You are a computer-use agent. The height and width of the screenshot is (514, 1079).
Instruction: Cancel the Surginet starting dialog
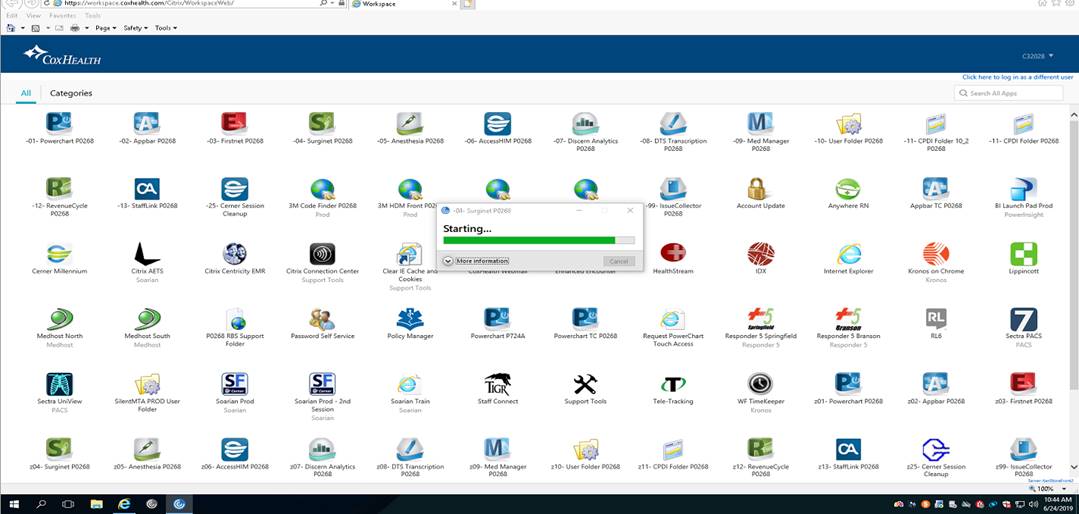pos(618,261)
